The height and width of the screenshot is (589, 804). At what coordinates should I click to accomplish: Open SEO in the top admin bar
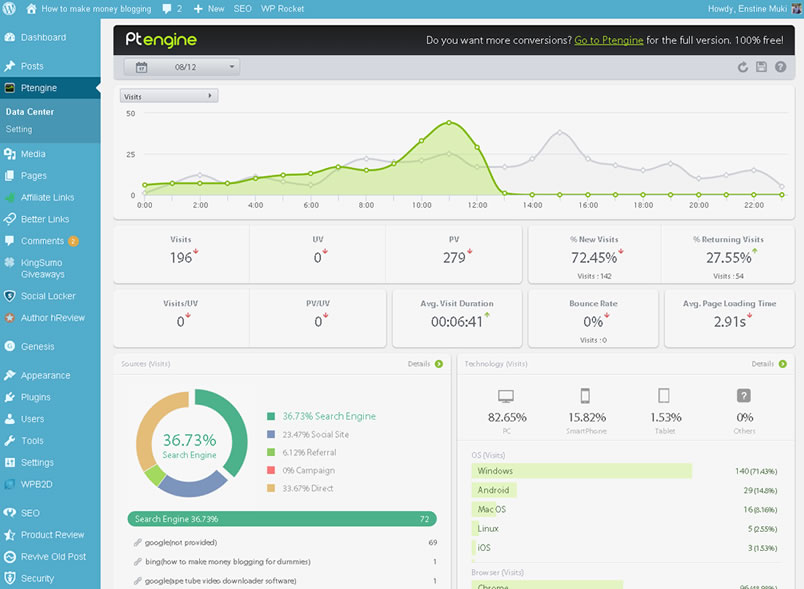point(243,9)
